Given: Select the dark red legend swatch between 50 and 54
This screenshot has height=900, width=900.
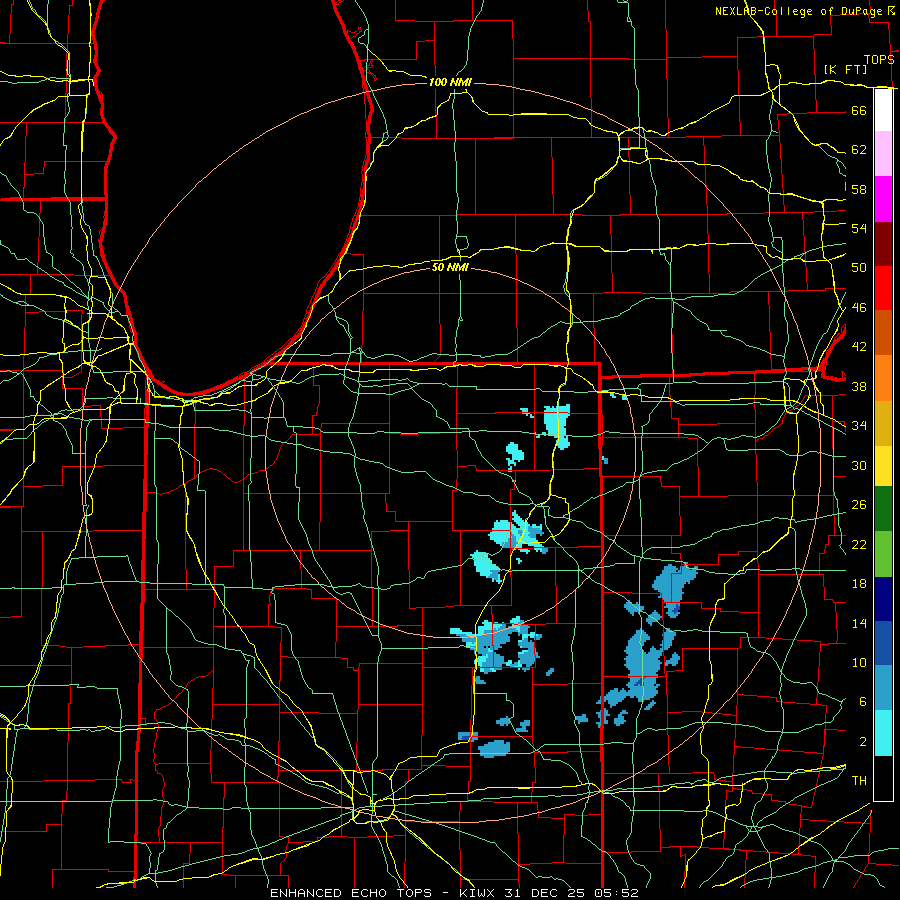Looking at the screenshot, I should [883, 244].
